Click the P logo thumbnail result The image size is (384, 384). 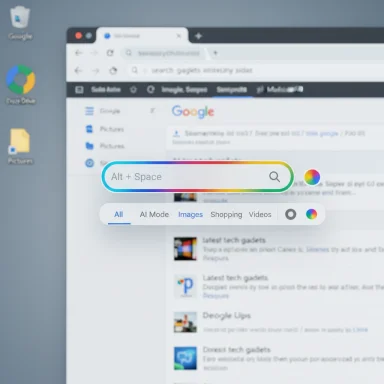pos(185,286)
